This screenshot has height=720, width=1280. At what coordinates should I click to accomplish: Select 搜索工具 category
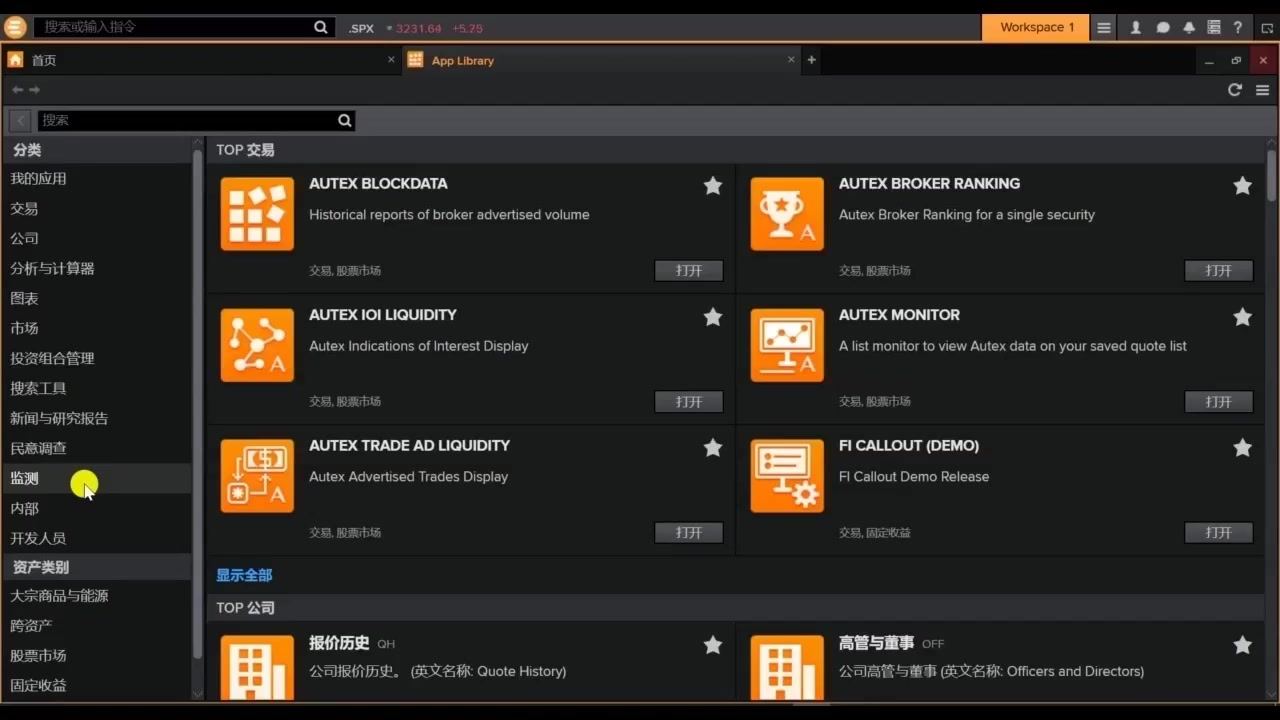pos(95,388)
